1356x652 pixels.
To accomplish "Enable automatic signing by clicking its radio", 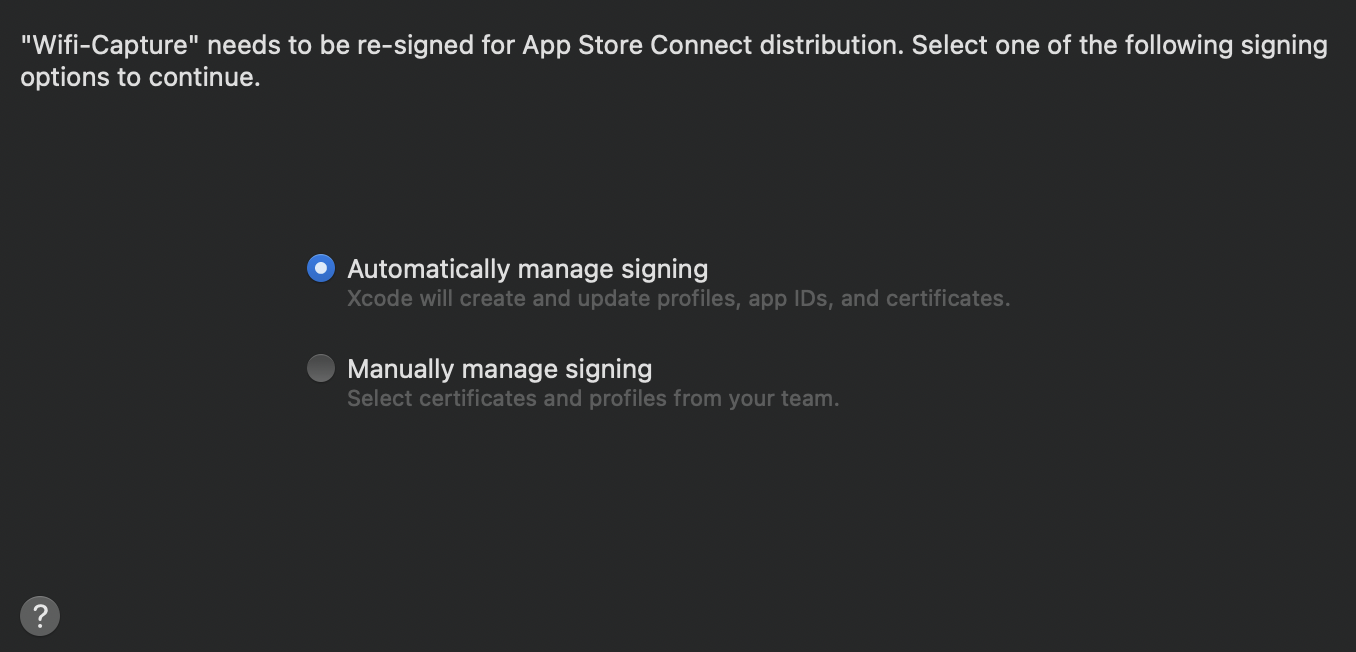I will coord(320,268).
